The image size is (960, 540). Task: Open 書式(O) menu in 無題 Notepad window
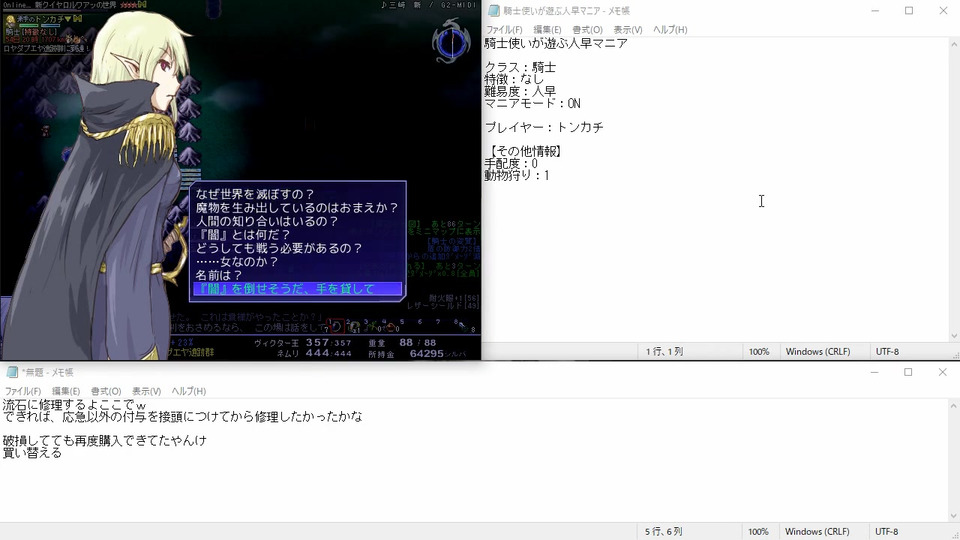point(106,391)
